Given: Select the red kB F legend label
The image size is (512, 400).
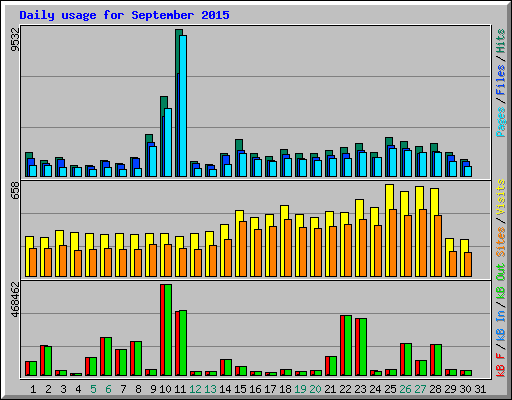Looking at the screenshot, I should pos(500,365).
